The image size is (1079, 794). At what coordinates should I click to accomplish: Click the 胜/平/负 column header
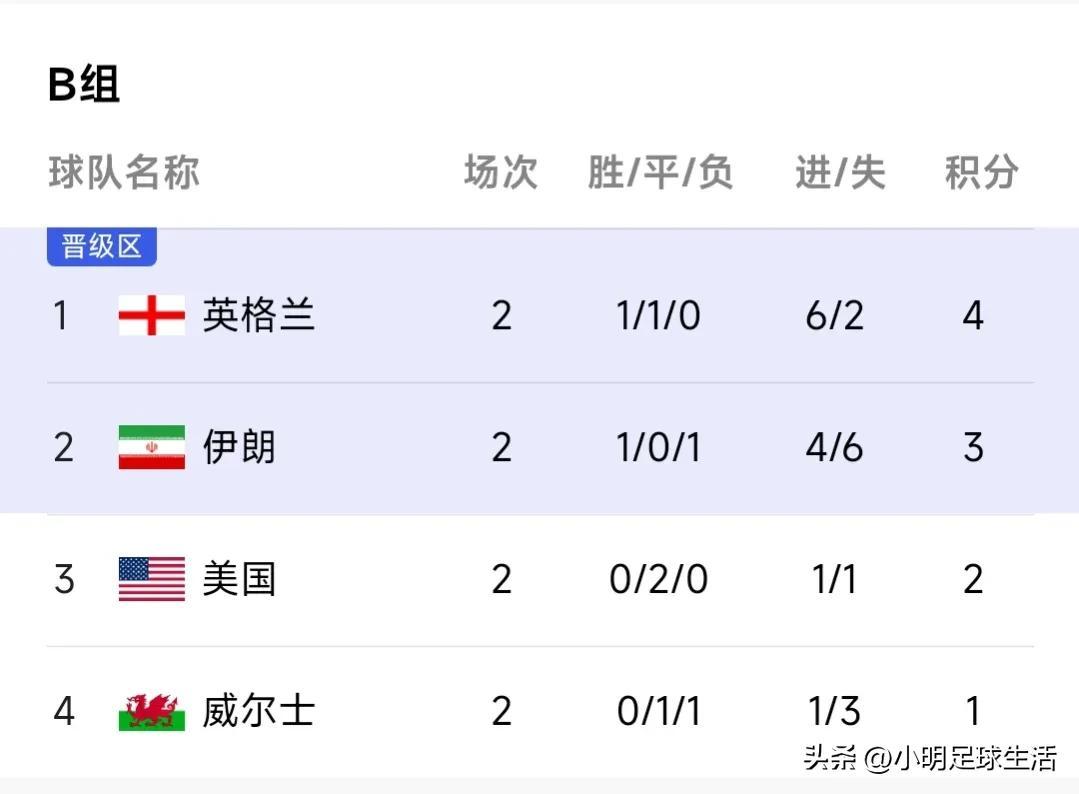coord(660,172)
